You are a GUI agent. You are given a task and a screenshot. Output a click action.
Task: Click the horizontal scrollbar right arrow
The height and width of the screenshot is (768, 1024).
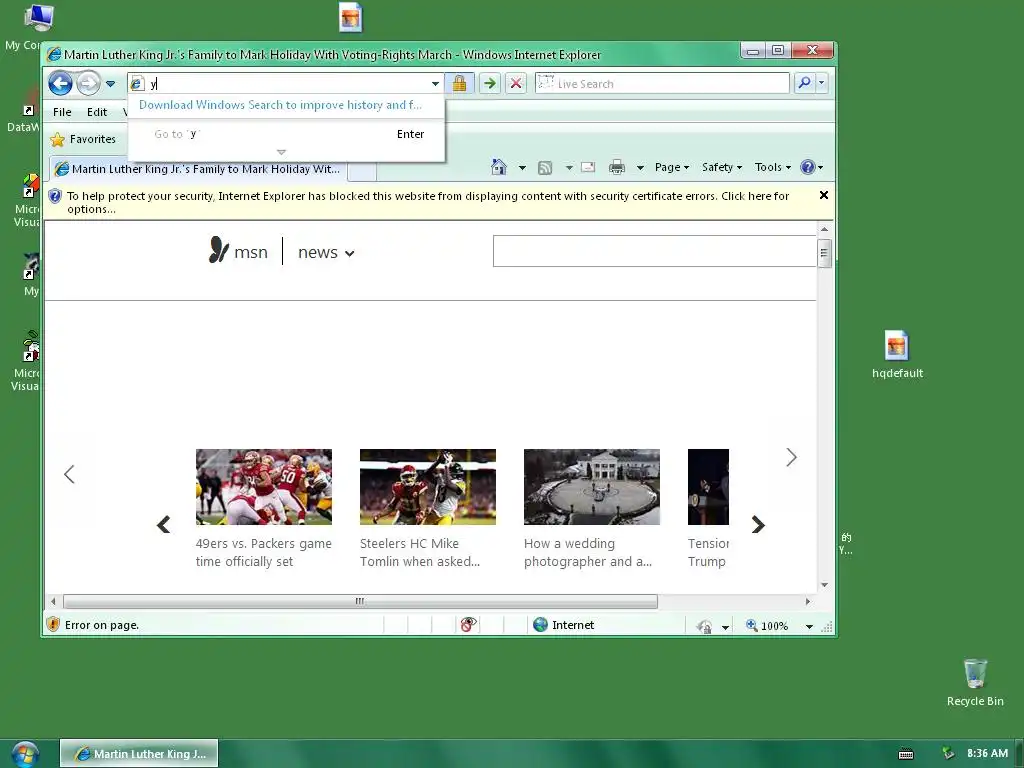click(x=808, y=601)
